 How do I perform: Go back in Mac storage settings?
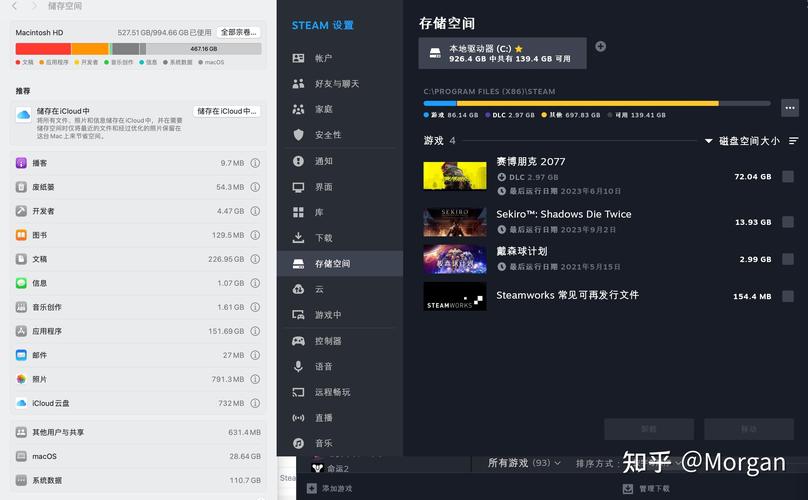pyautogui.click(x=14, y=6)
